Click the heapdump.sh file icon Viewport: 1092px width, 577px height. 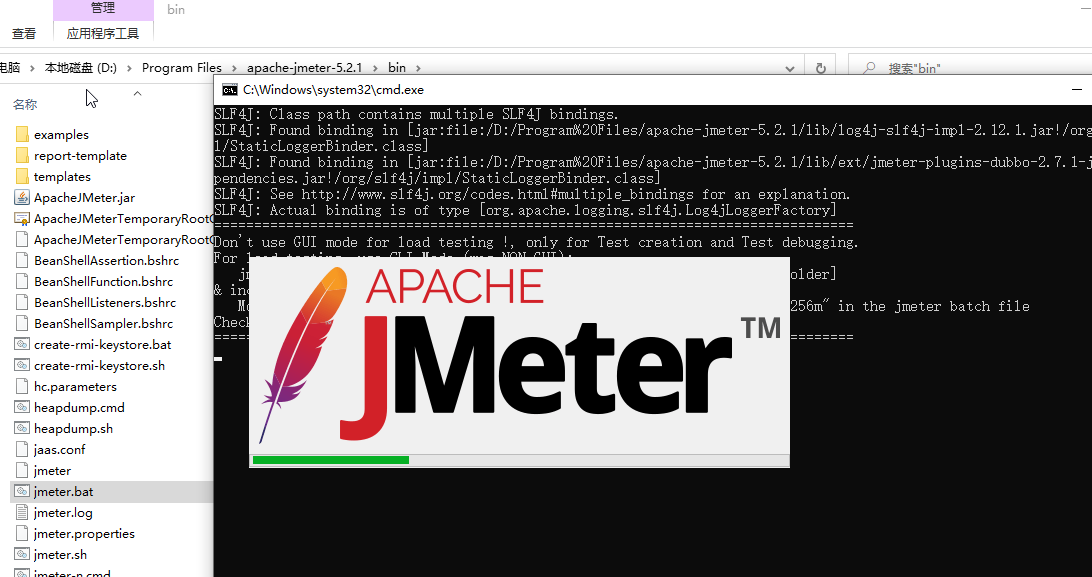tap(22, 428)
